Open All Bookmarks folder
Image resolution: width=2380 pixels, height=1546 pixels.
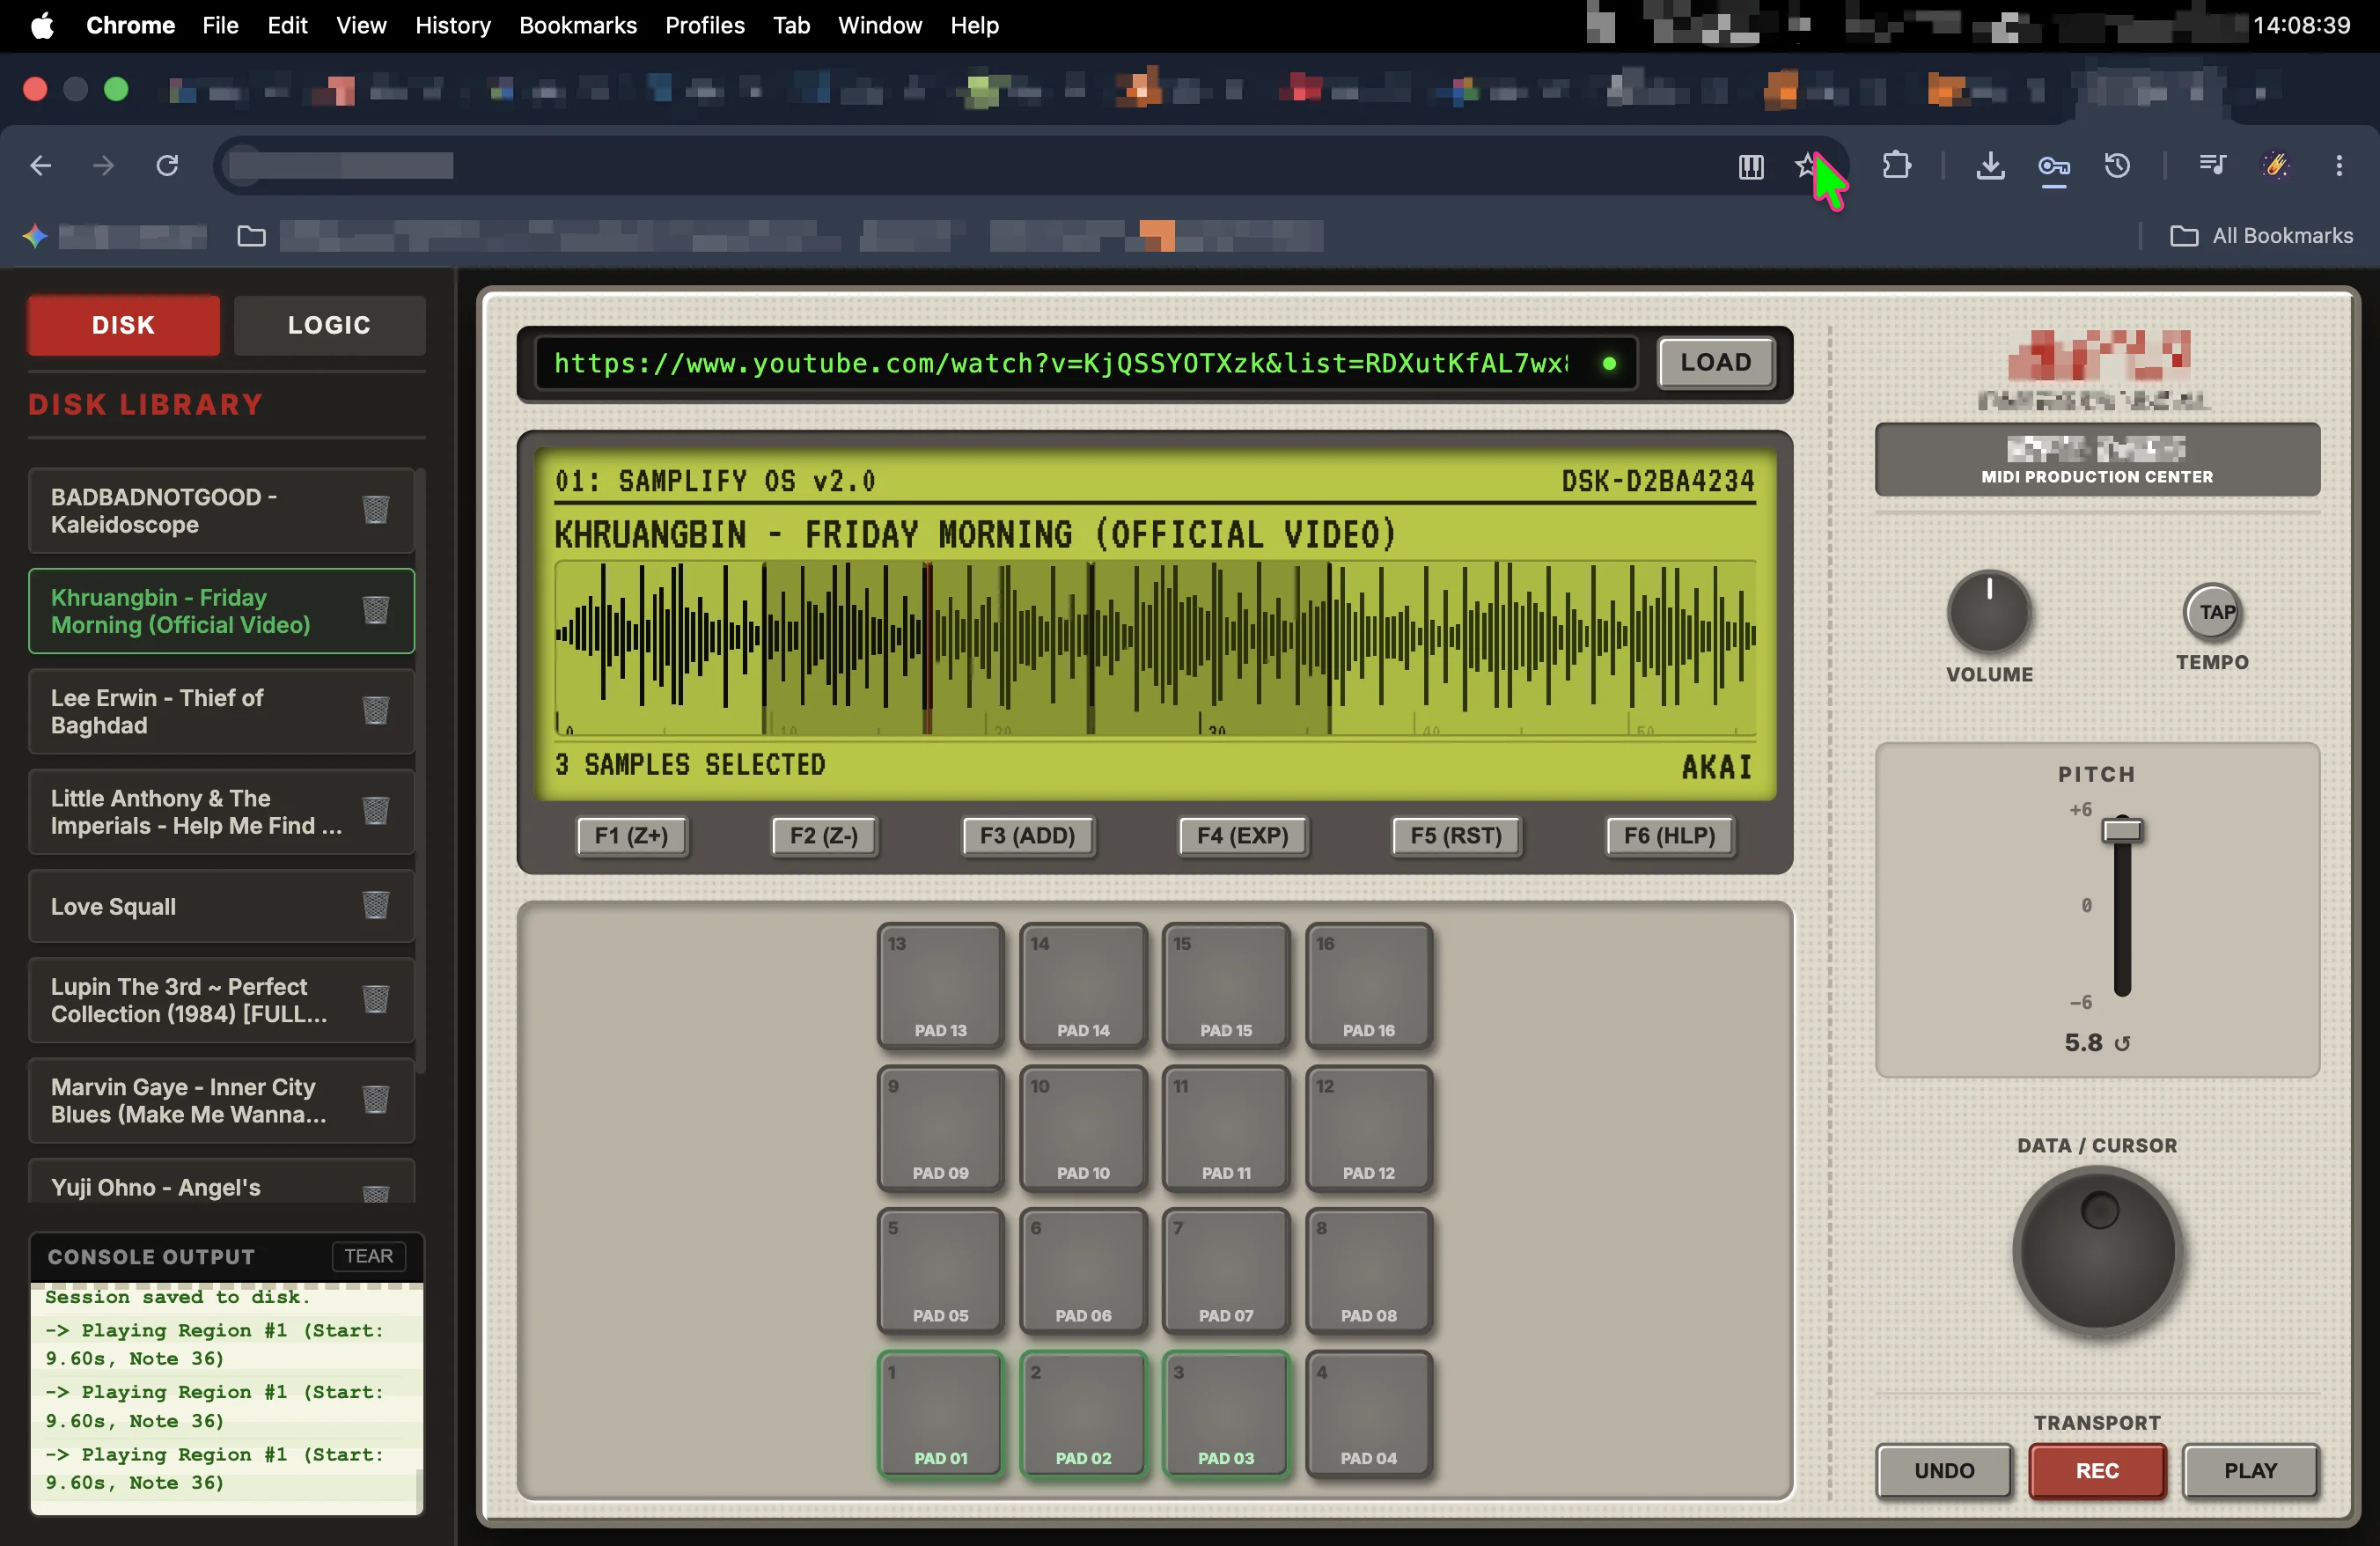2261,236
